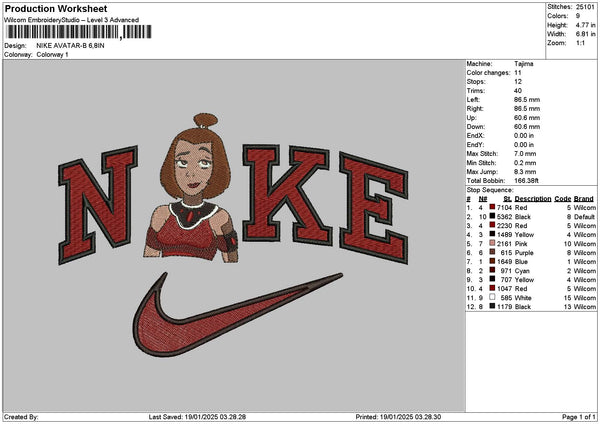Select the Wilcom EmbroideryStudio subtitle text
Screen dimensions: 600x424
pyautogui.click(x=72, y=20)
